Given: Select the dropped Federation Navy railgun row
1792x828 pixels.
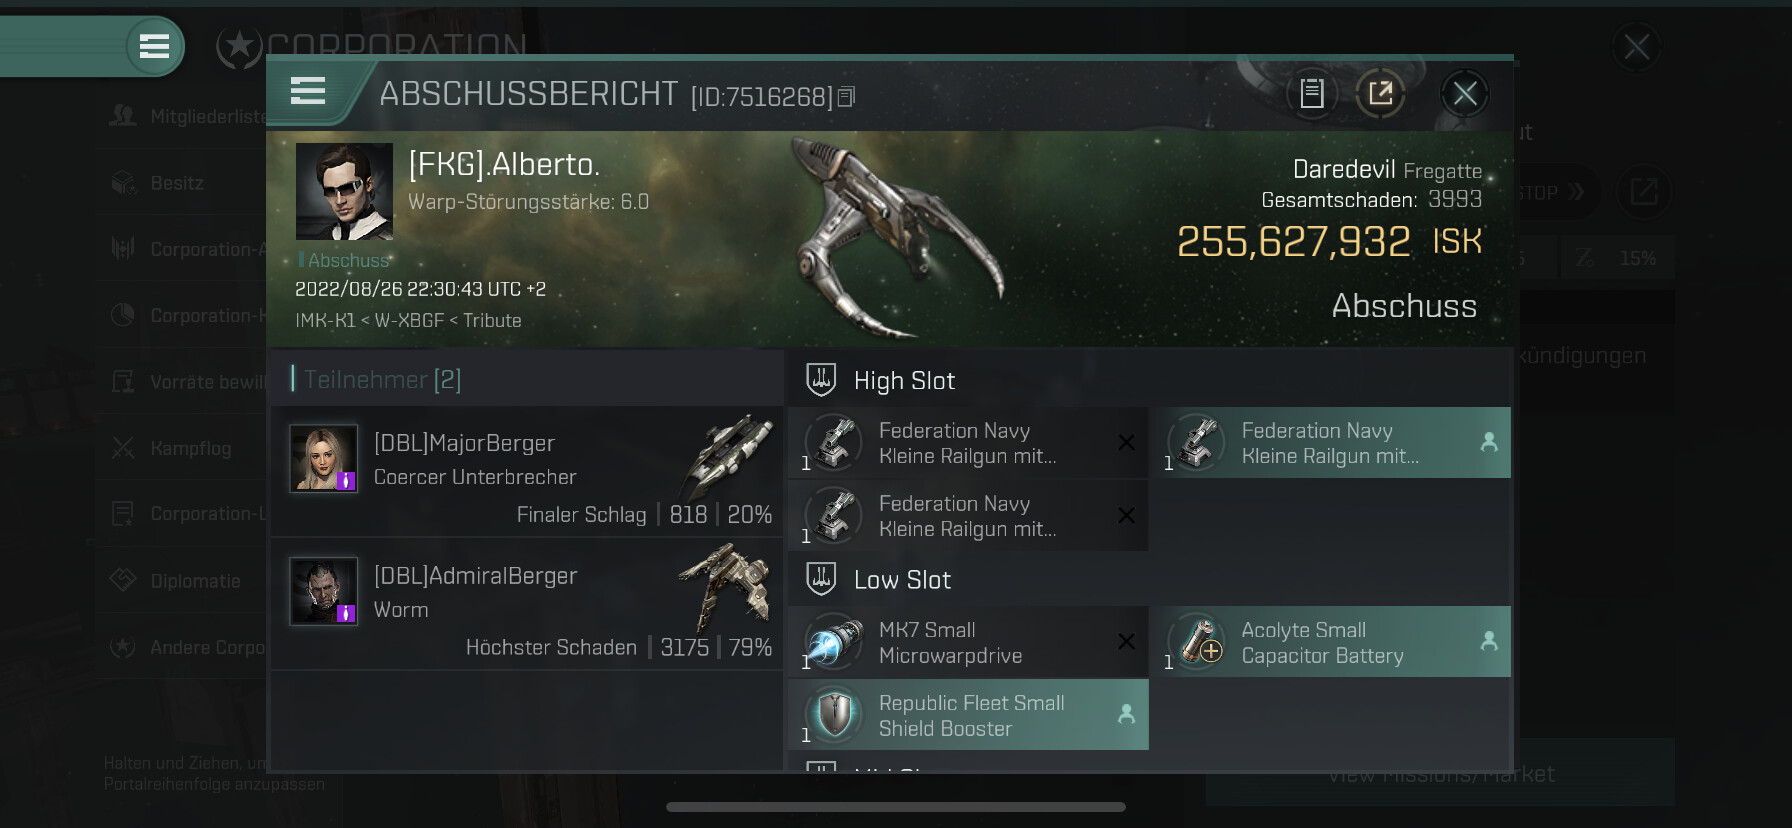Looking at the screenshot, I should coord(1330,443).
